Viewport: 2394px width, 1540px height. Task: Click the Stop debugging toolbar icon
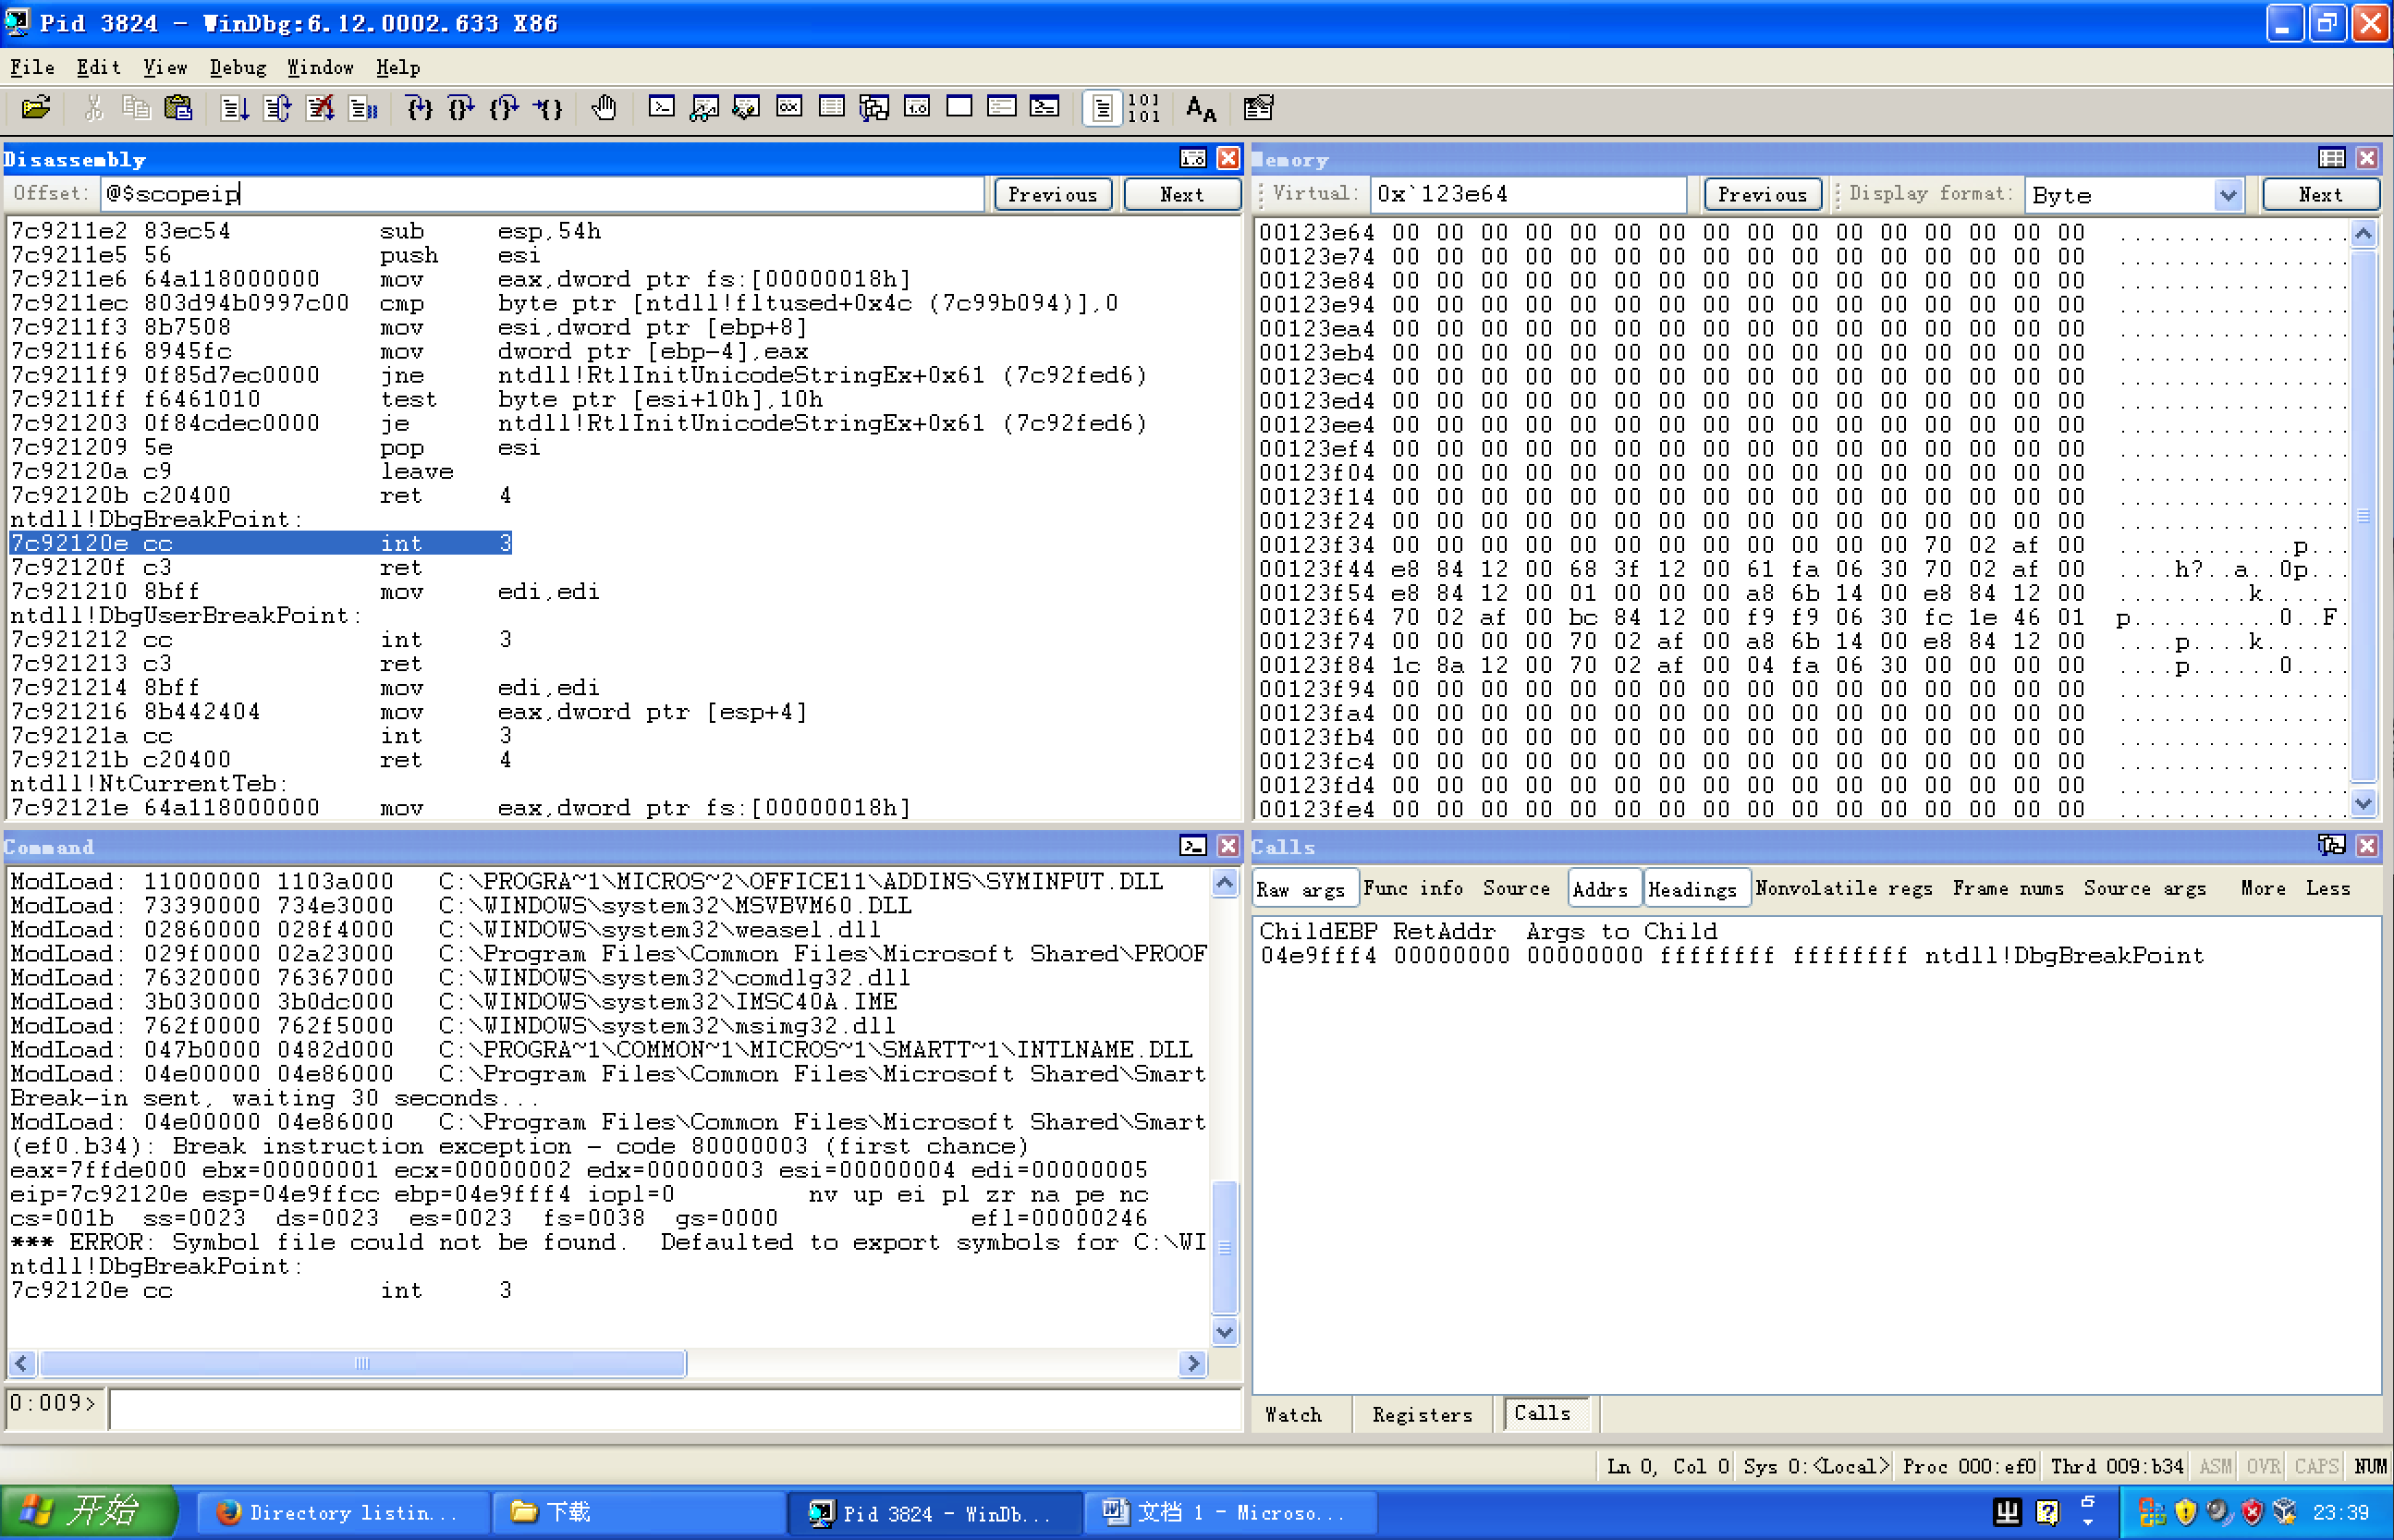tap(320, 108)
